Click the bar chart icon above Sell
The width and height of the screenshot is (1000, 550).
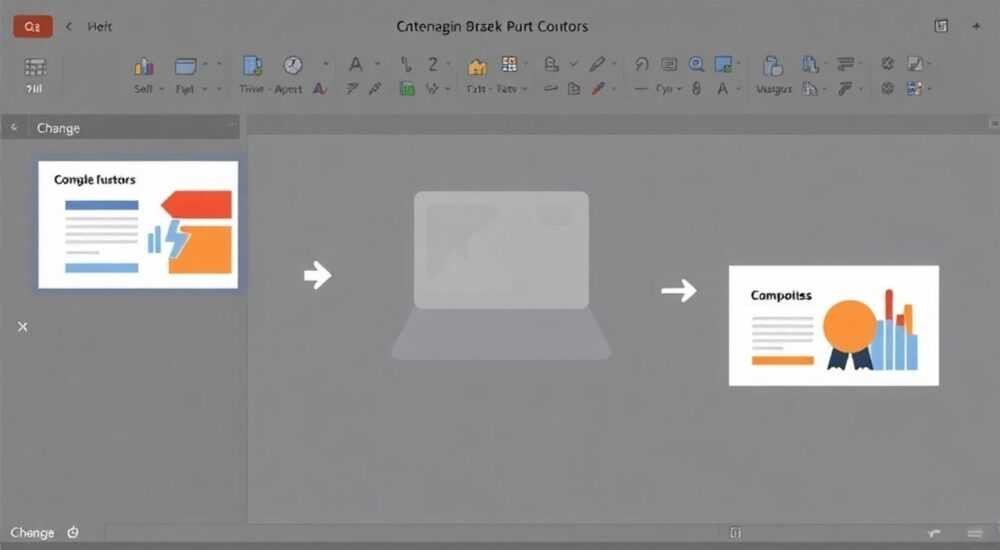pyautogui.click(x=144, y=66)
